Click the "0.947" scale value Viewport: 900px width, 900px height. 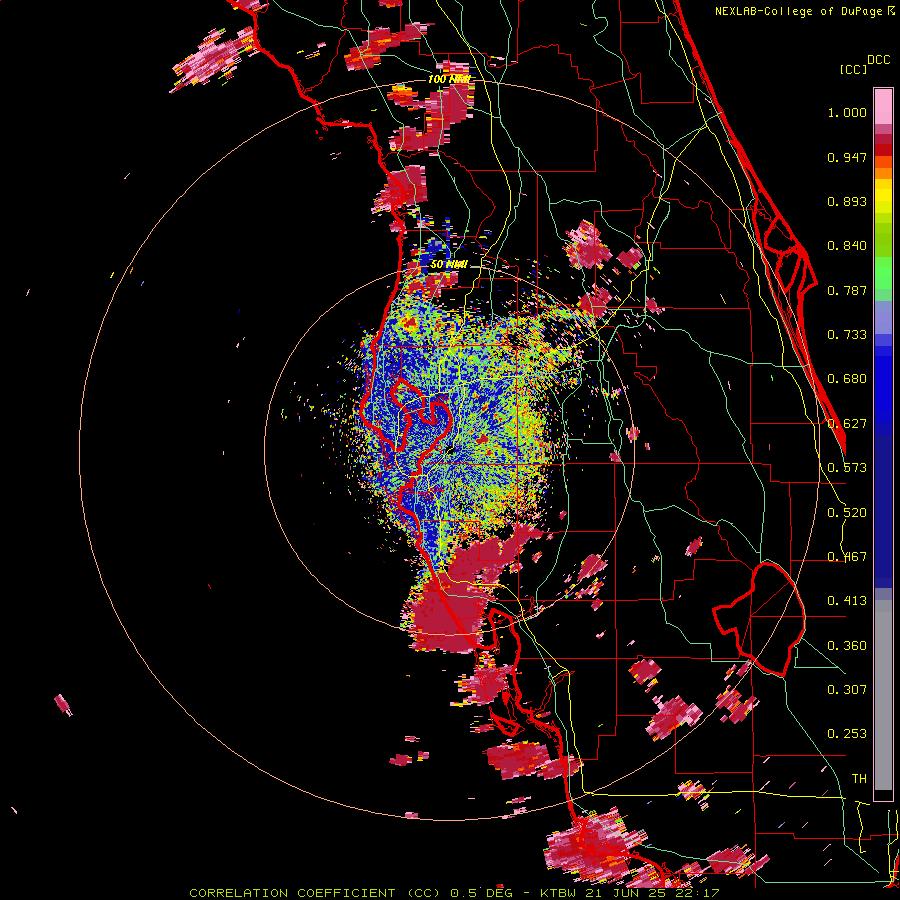pos(847,157)
